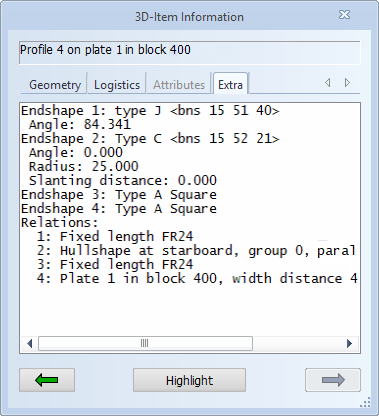Click the horizontal scrollbar left arrow

pos(29,343)
